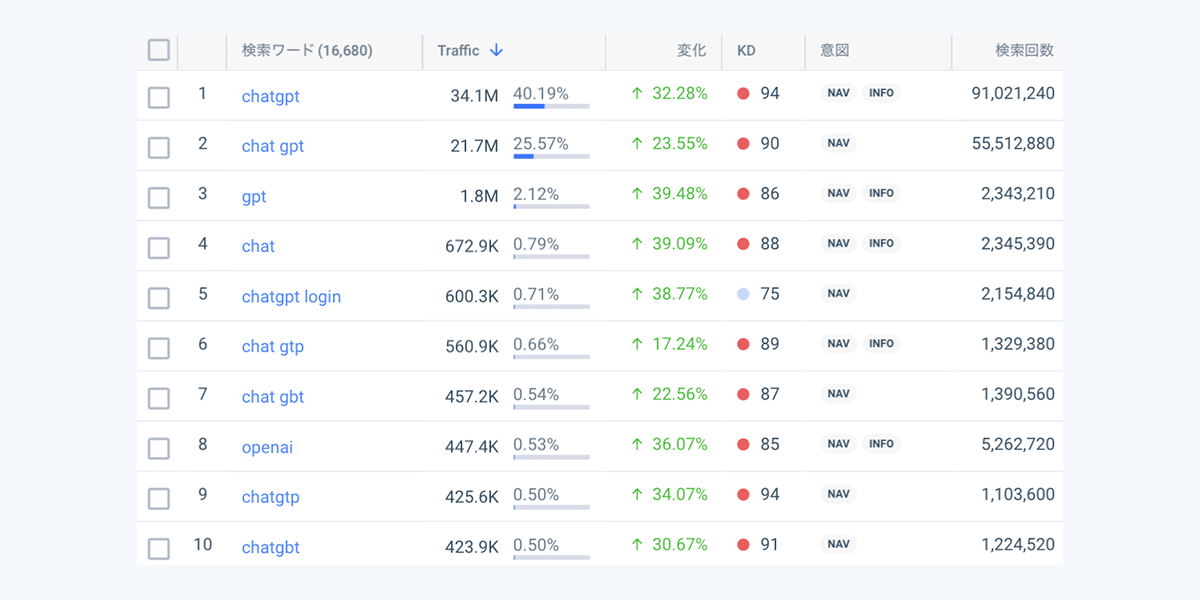1200x600 pixels.
Task: Open the chat keyword link
Action: pos(258,246)
